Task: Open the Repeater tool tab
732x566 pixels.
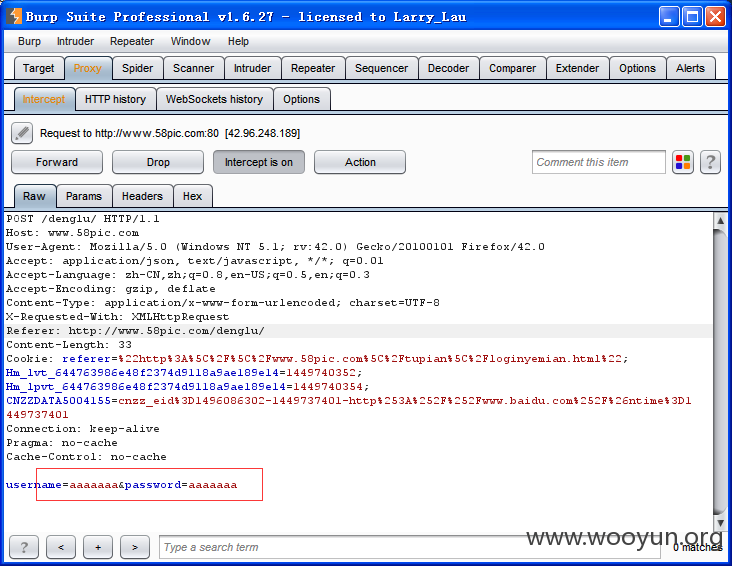Action: tap(313, 68)
